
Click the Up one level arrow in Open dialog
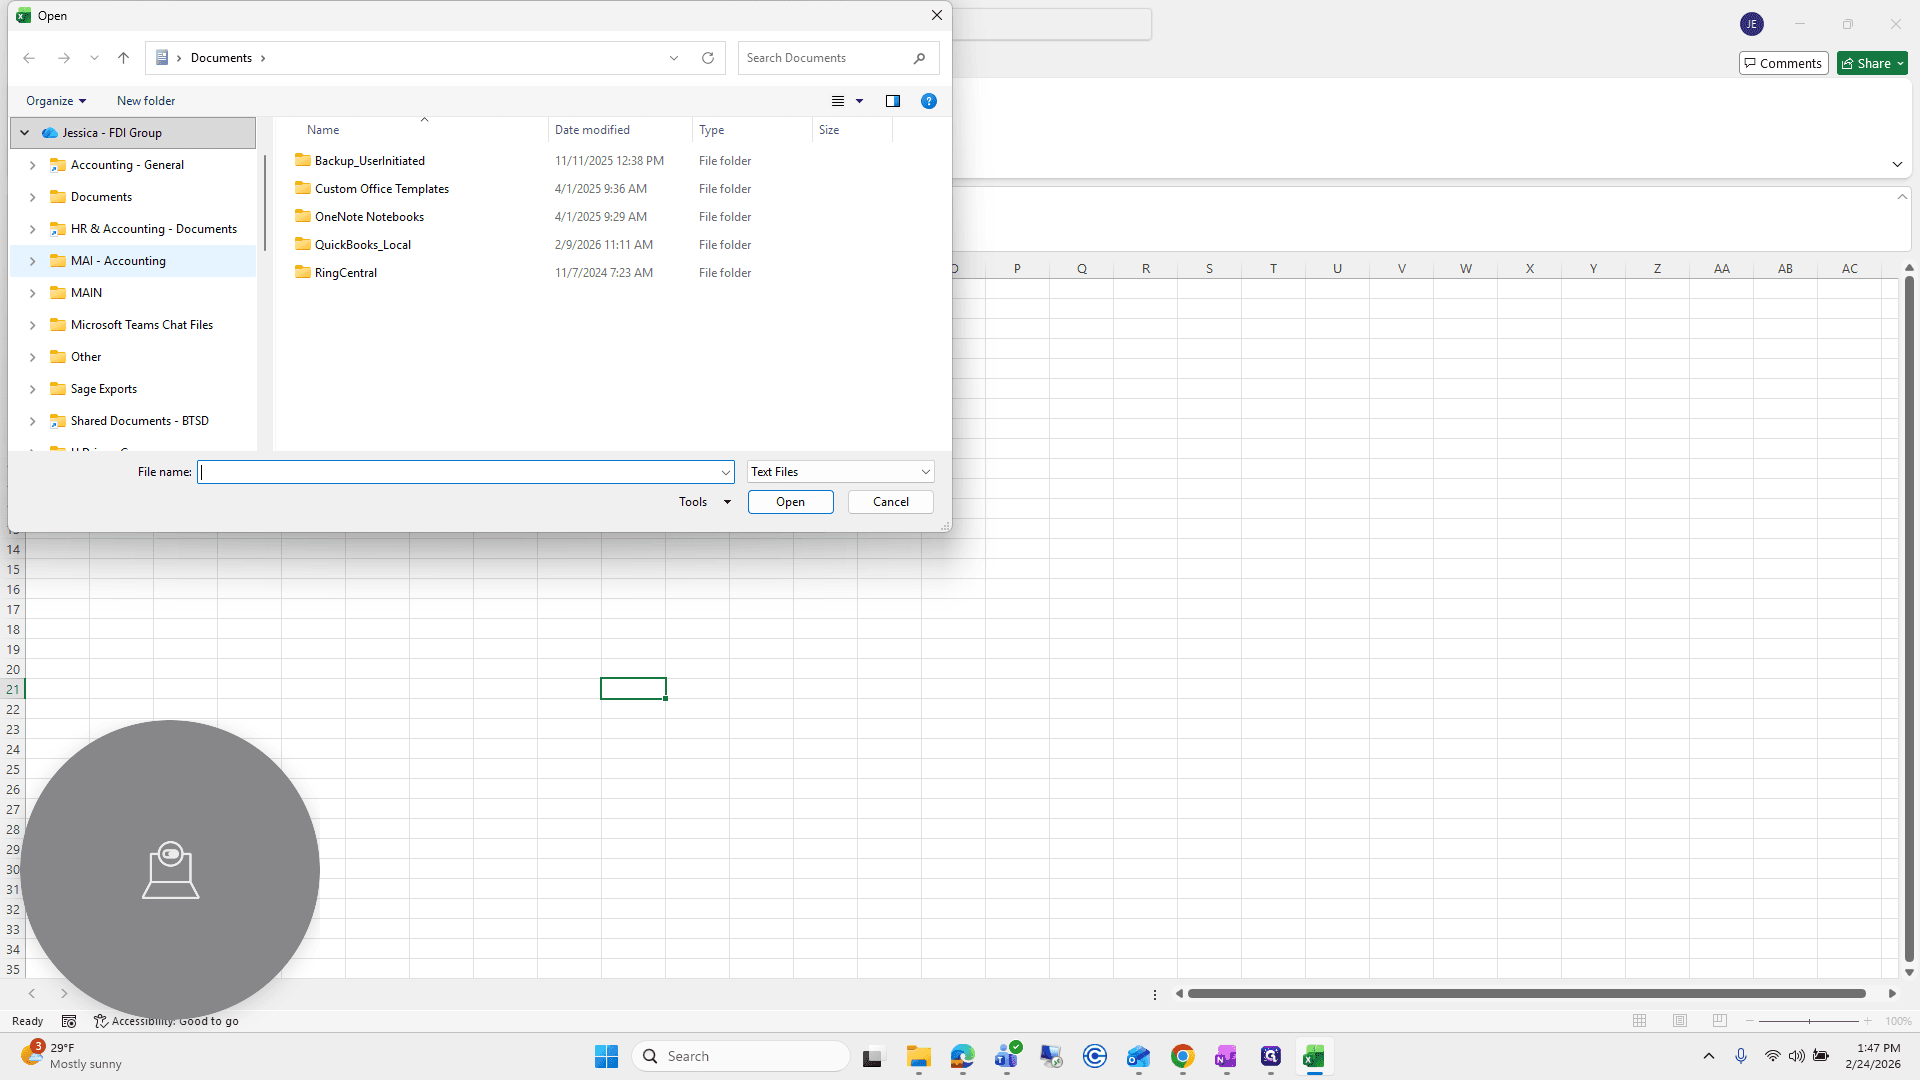click(x=123, y=58)
